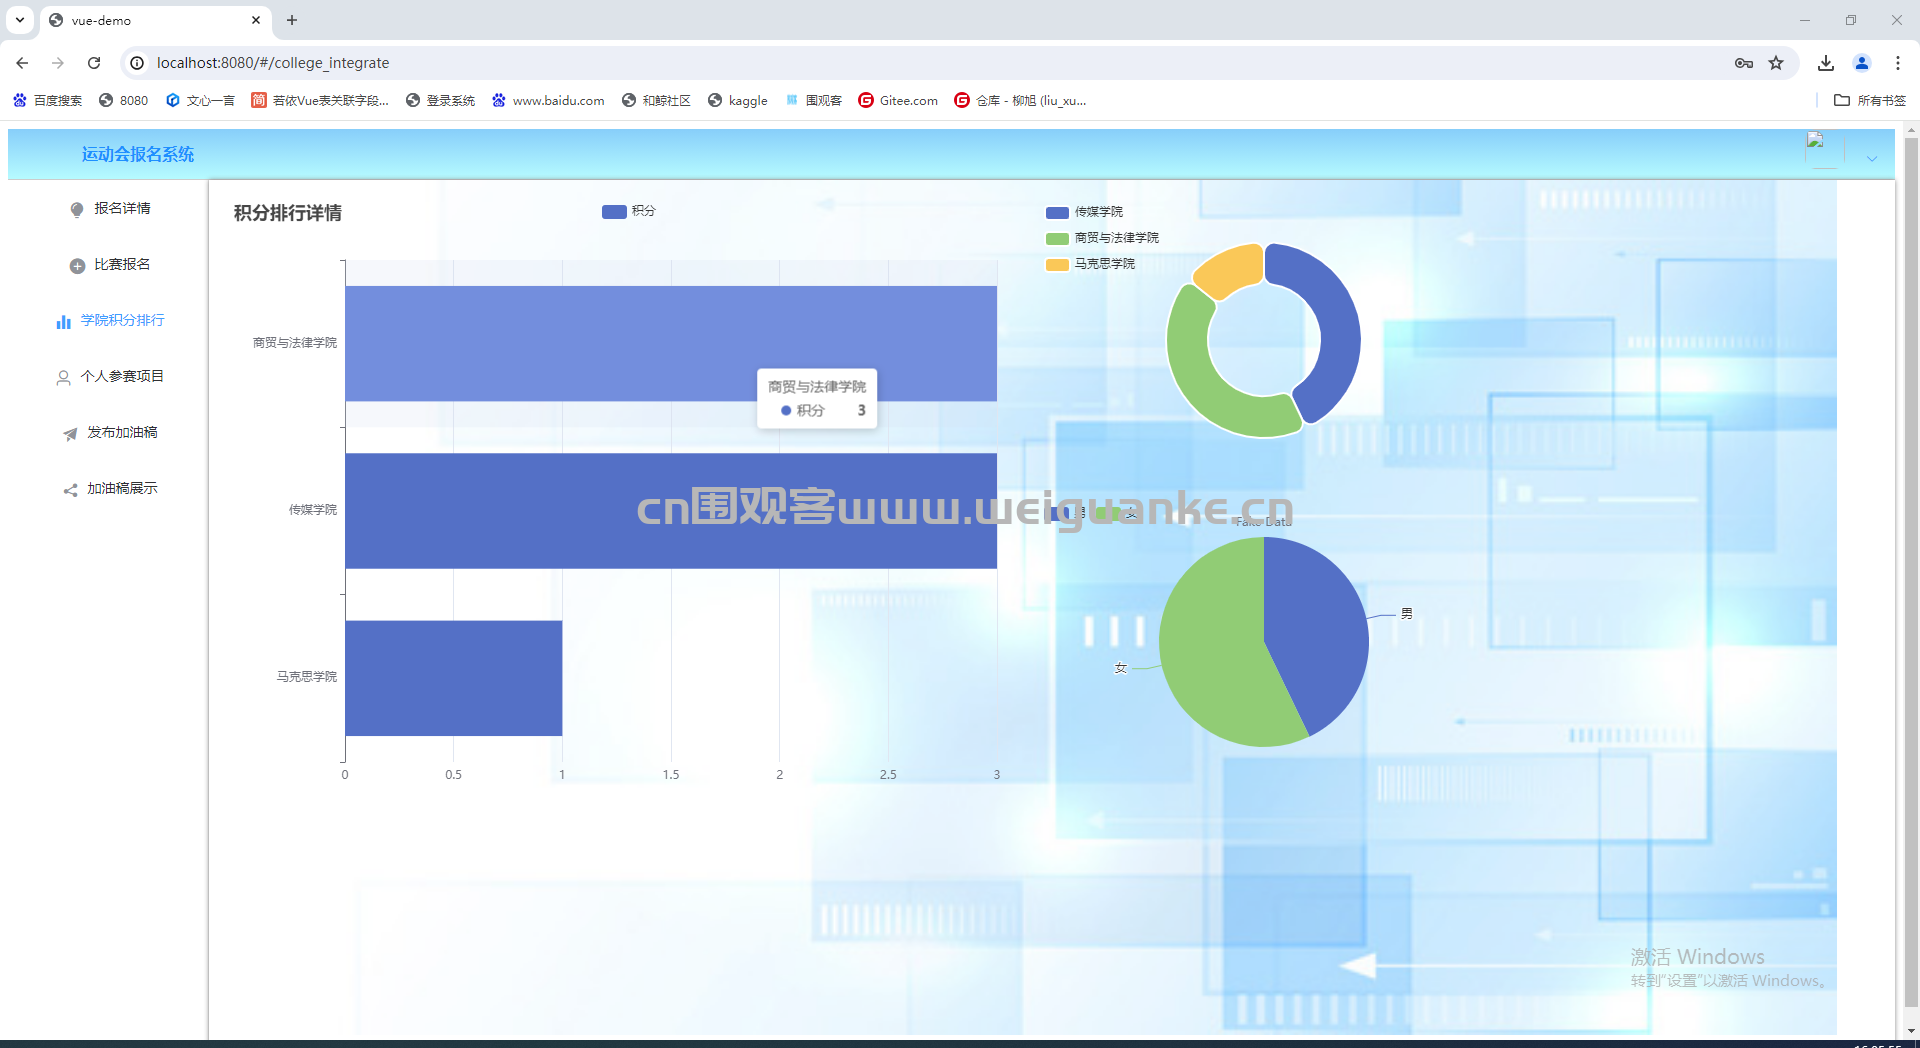Open kaggle bookmark
The width and height of the screenshot is (1920, 1048).
click(x=738, y=100)
